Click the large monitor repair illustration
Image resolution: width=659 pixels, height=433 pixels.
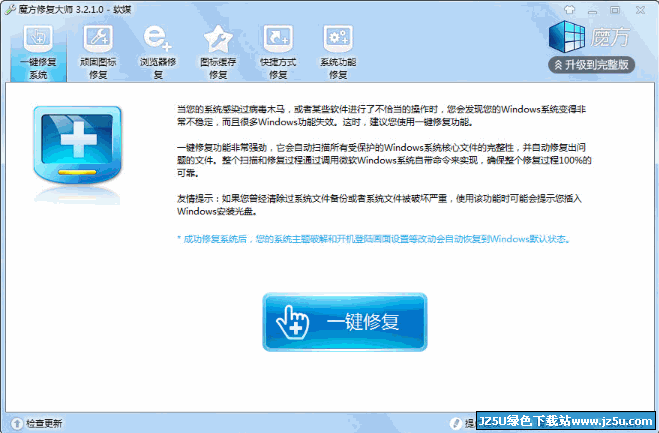77,145
